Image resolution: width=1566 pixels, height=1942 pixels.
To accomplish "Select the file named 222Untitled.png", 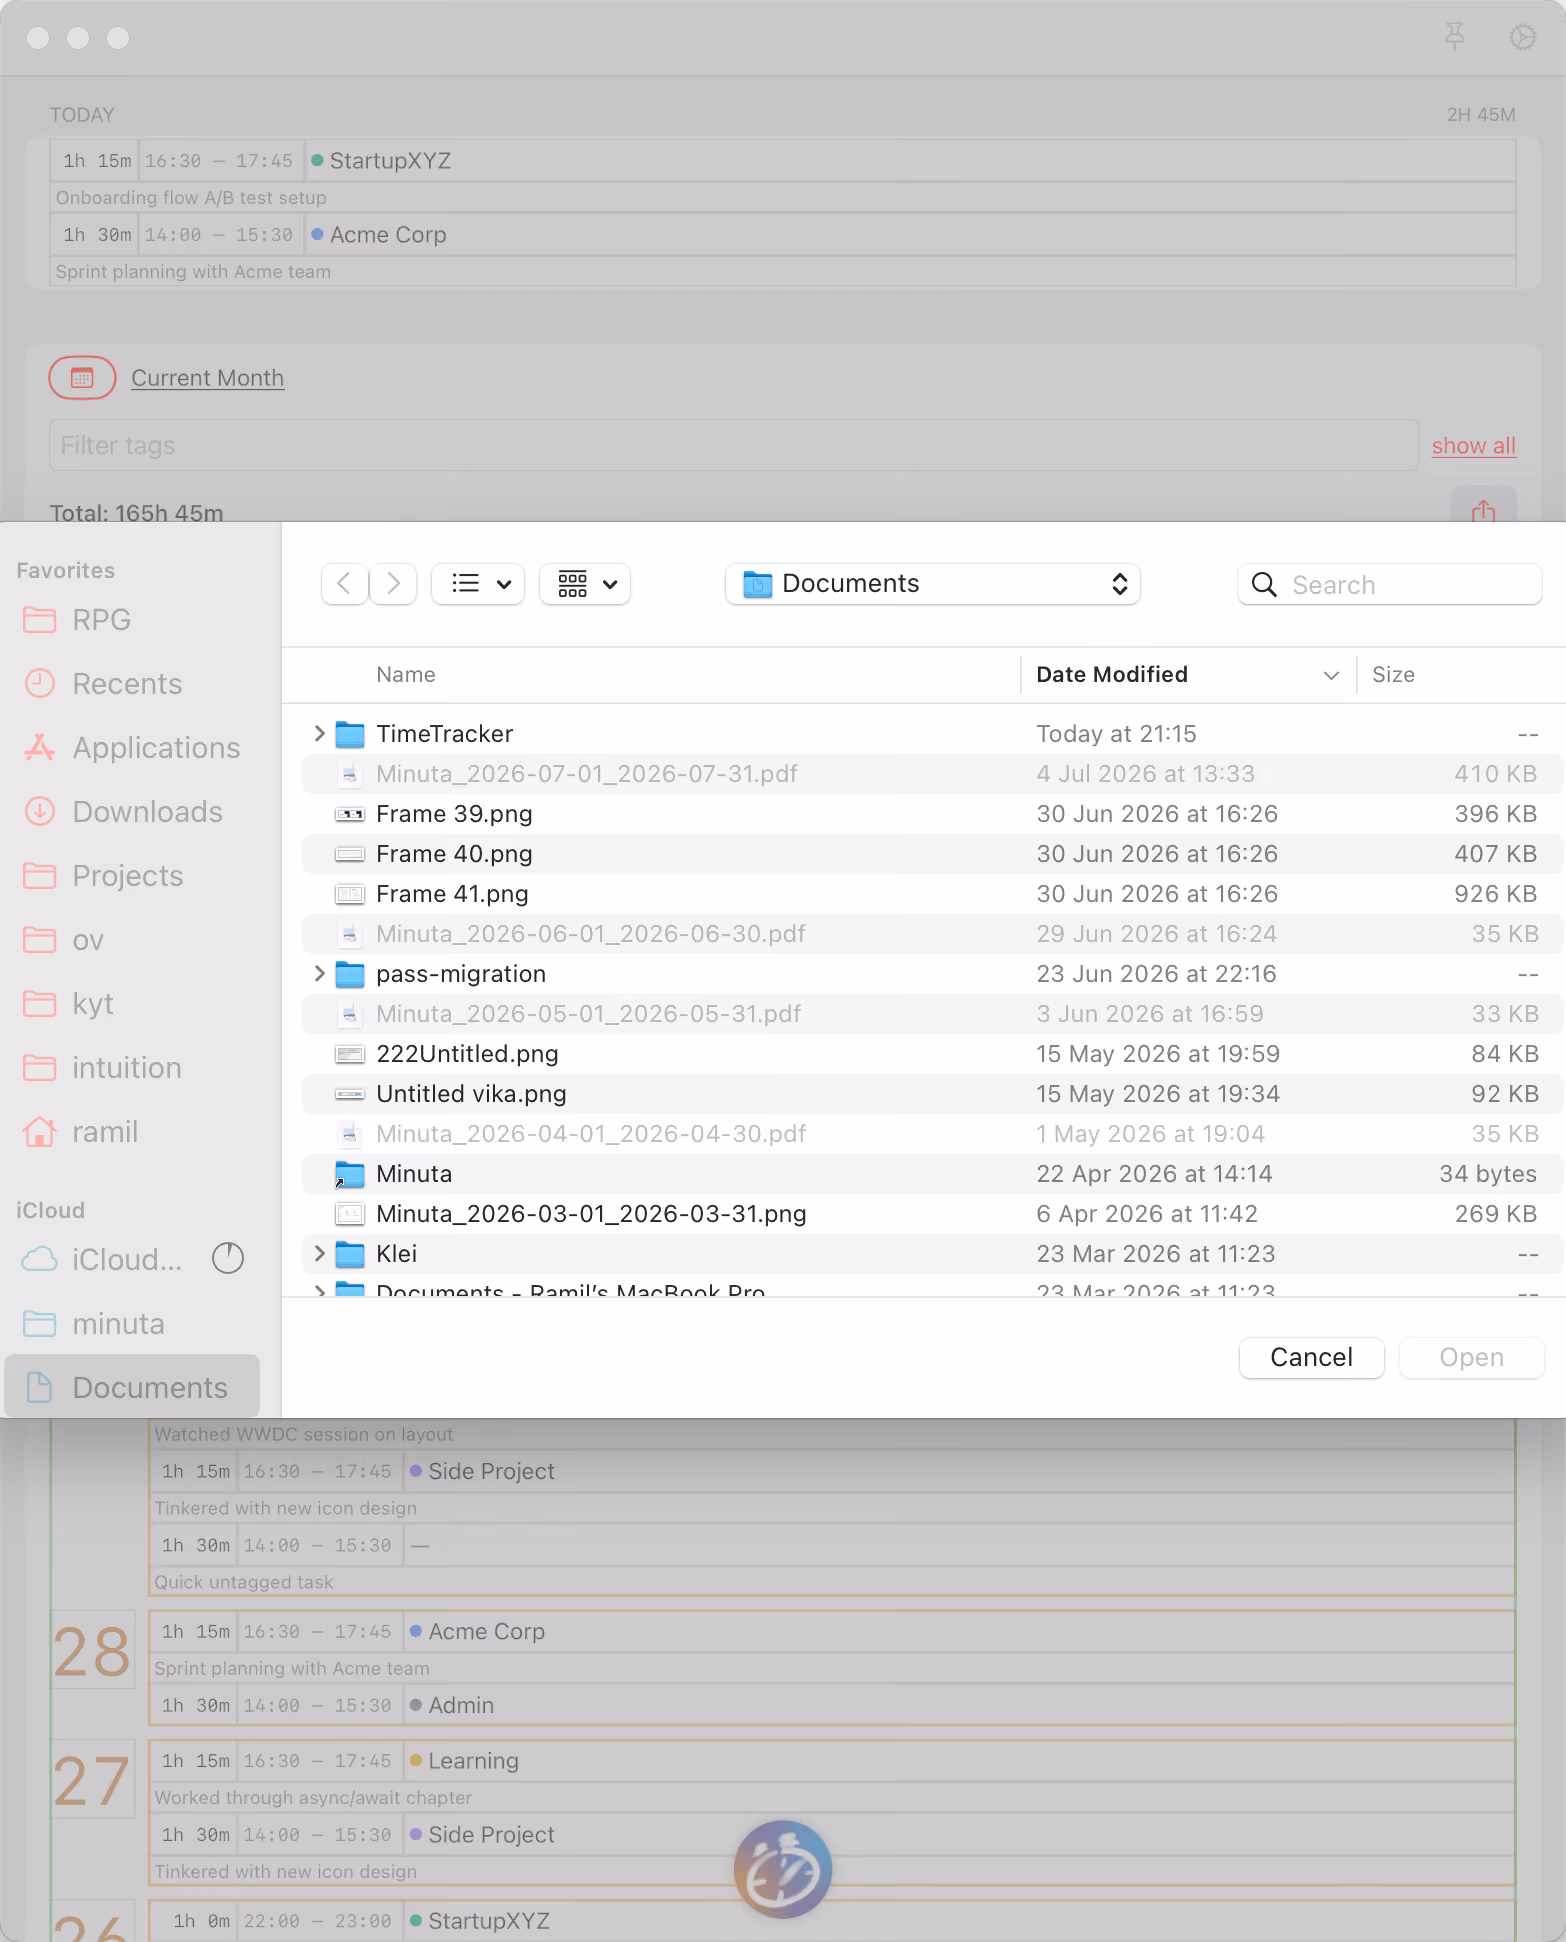I will tap(467, 1054).
